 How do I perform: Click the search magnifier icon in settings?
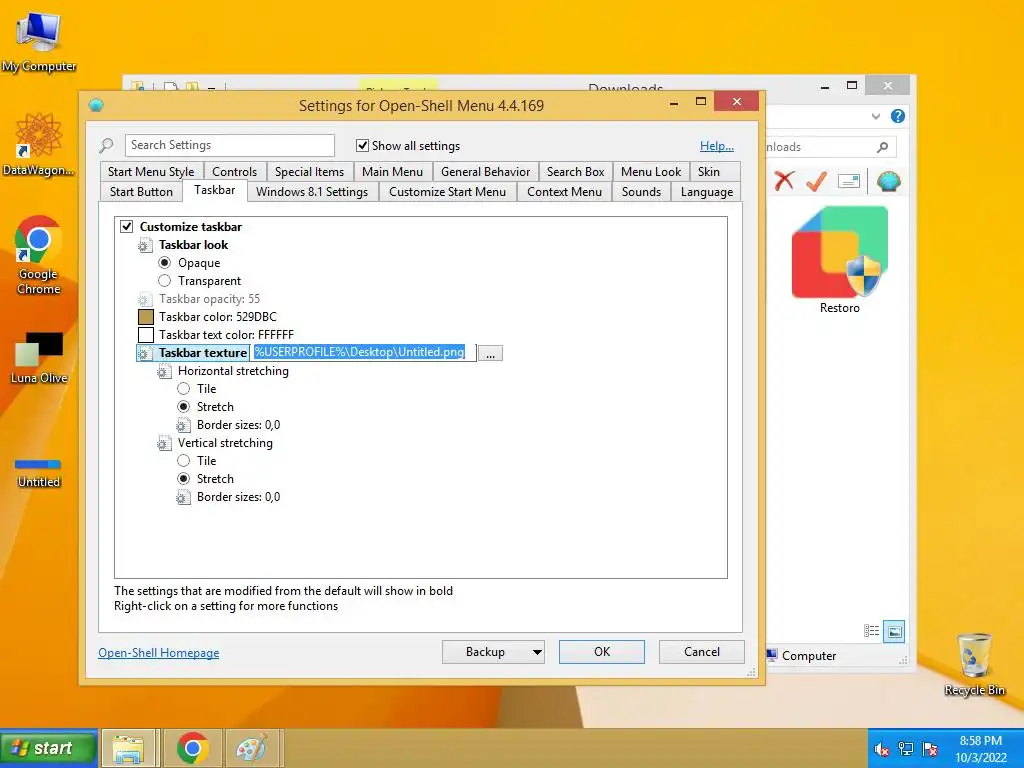point(106,146)
